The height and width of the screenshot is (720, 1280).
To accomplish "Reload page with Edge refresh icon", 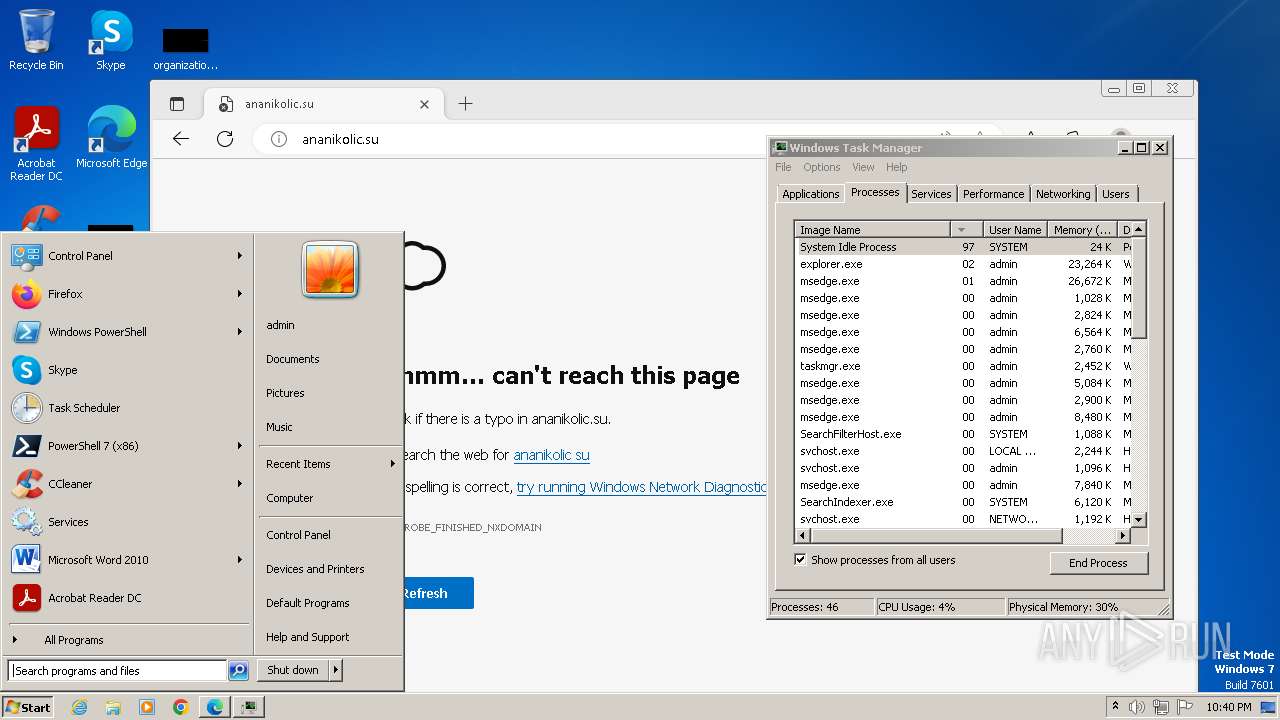I will pos(225,139).
